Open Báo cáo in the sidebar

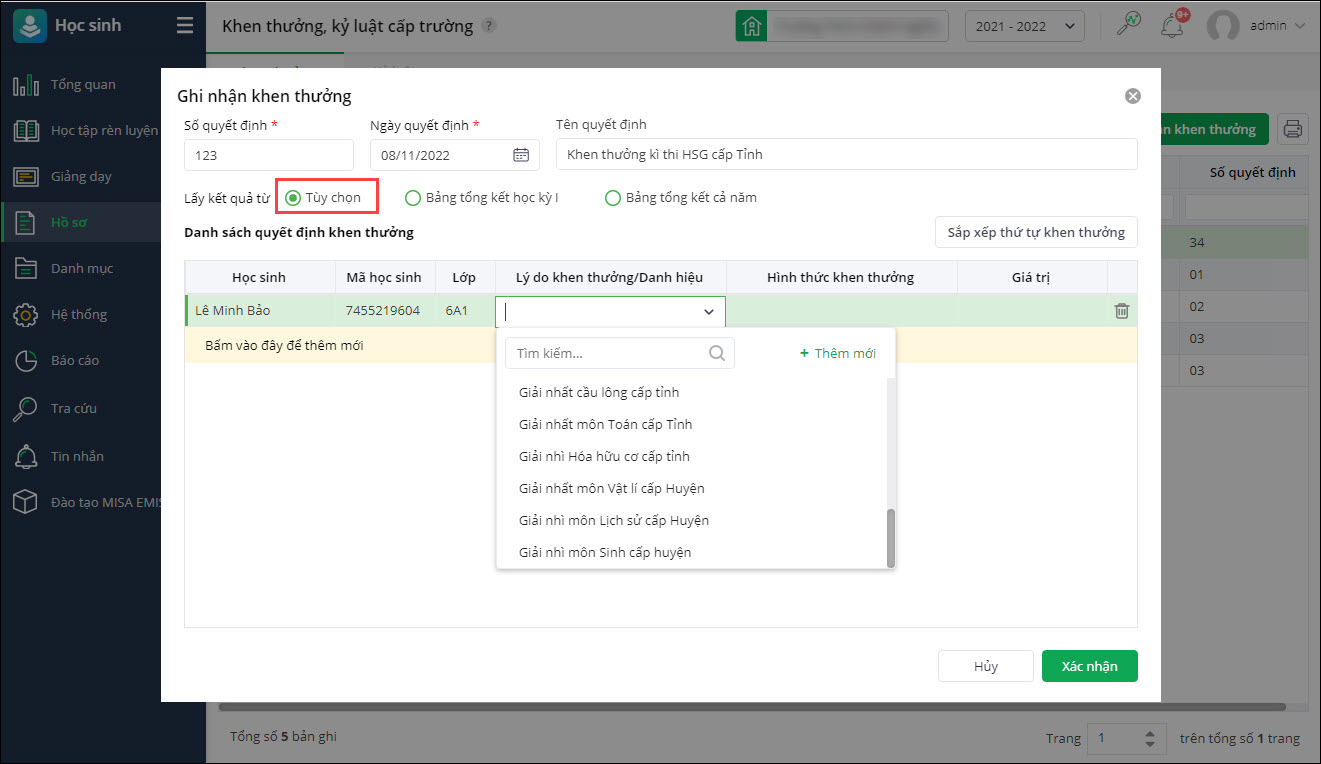point(75,360)
